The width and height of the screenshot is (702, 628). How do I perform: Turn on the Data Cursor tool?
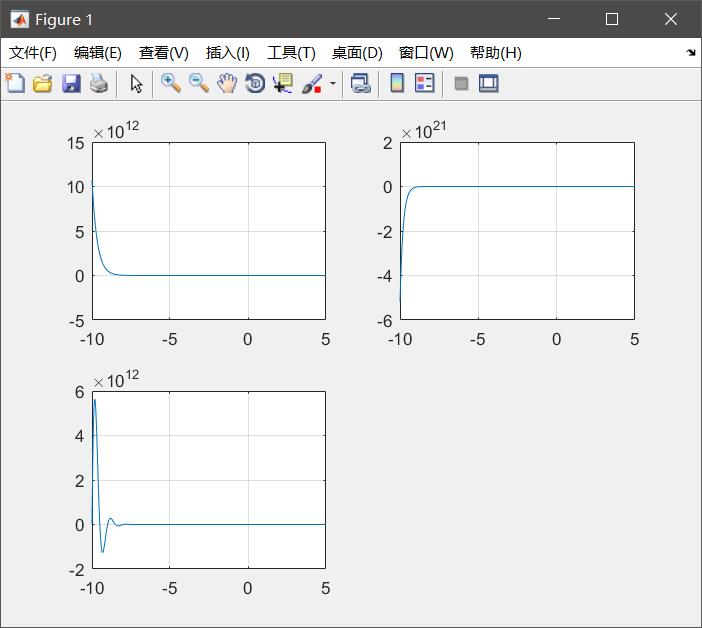[x=283, y=84]
